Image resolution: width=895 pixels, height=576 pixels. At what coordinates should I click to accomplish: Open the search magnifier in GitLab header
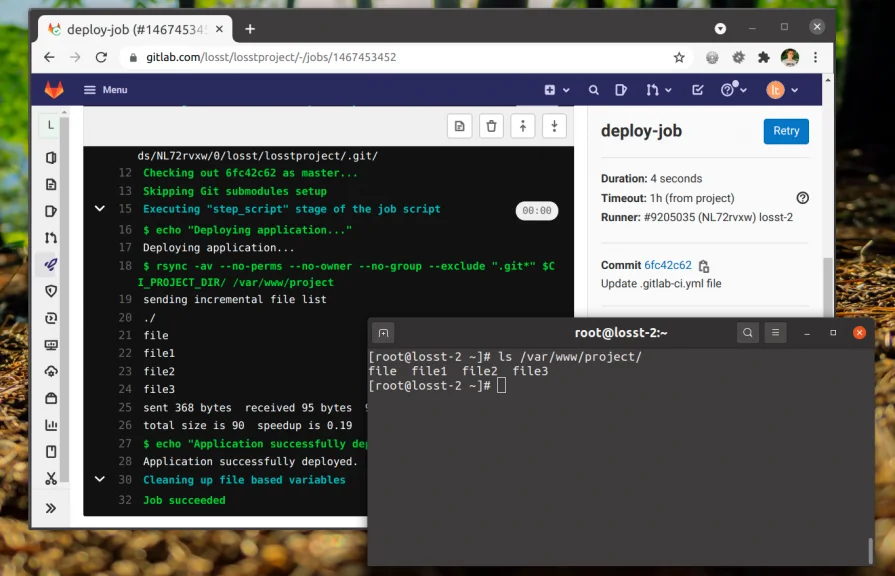(594, 89)
